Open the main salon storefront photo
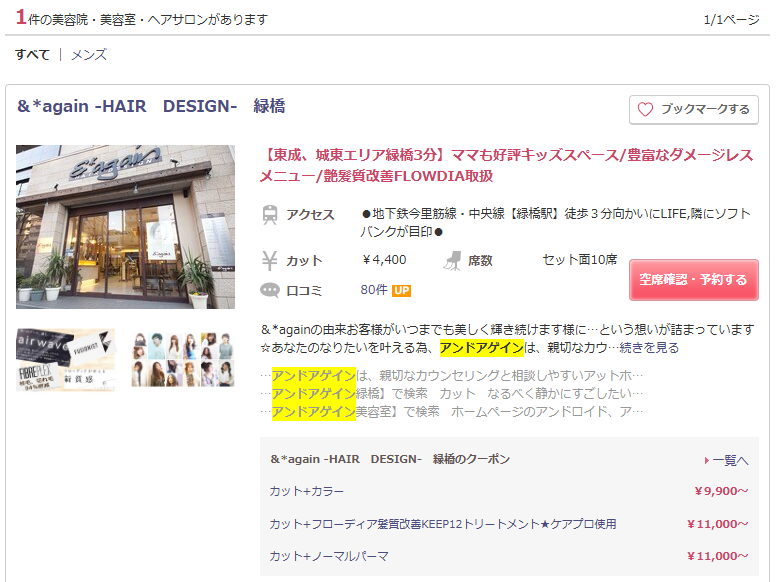The height and width of the screenshot is (582, 776). tap(125, 227)
